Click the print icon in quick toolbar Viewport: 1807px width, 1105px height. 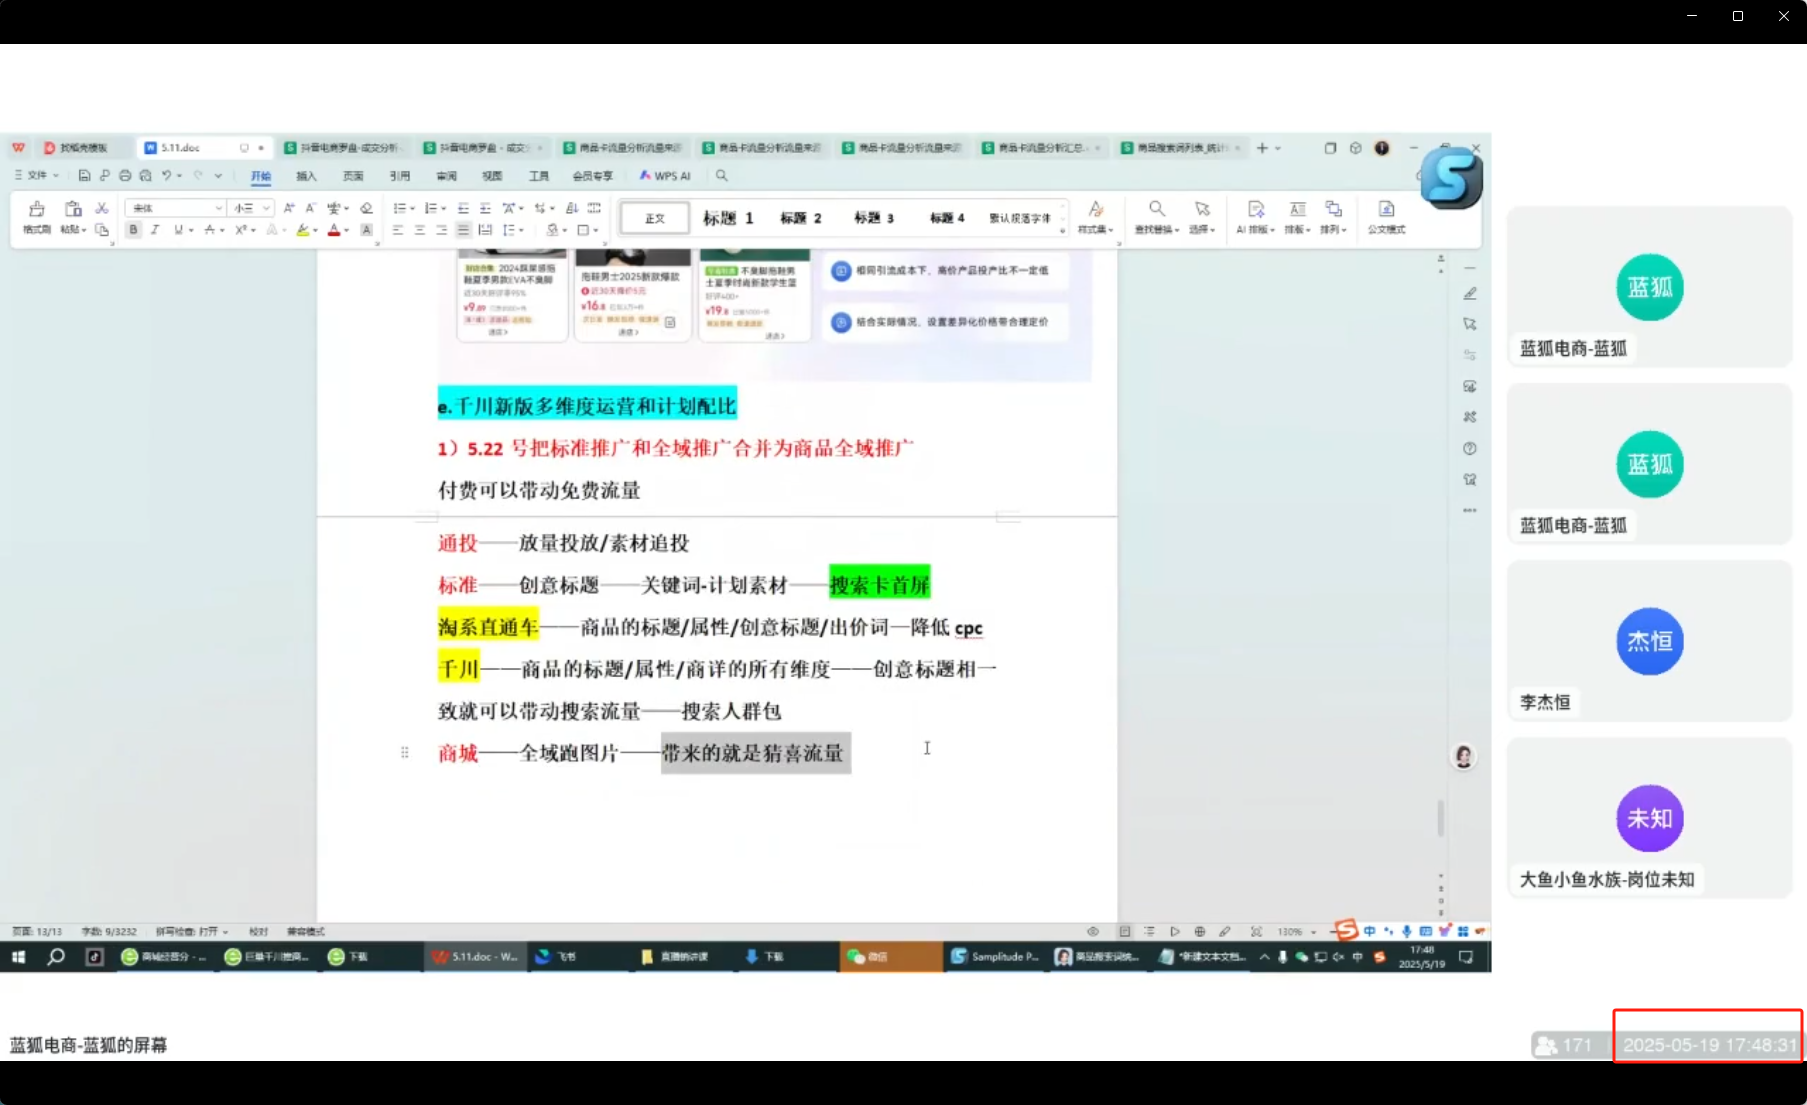(x=125, y=176)
